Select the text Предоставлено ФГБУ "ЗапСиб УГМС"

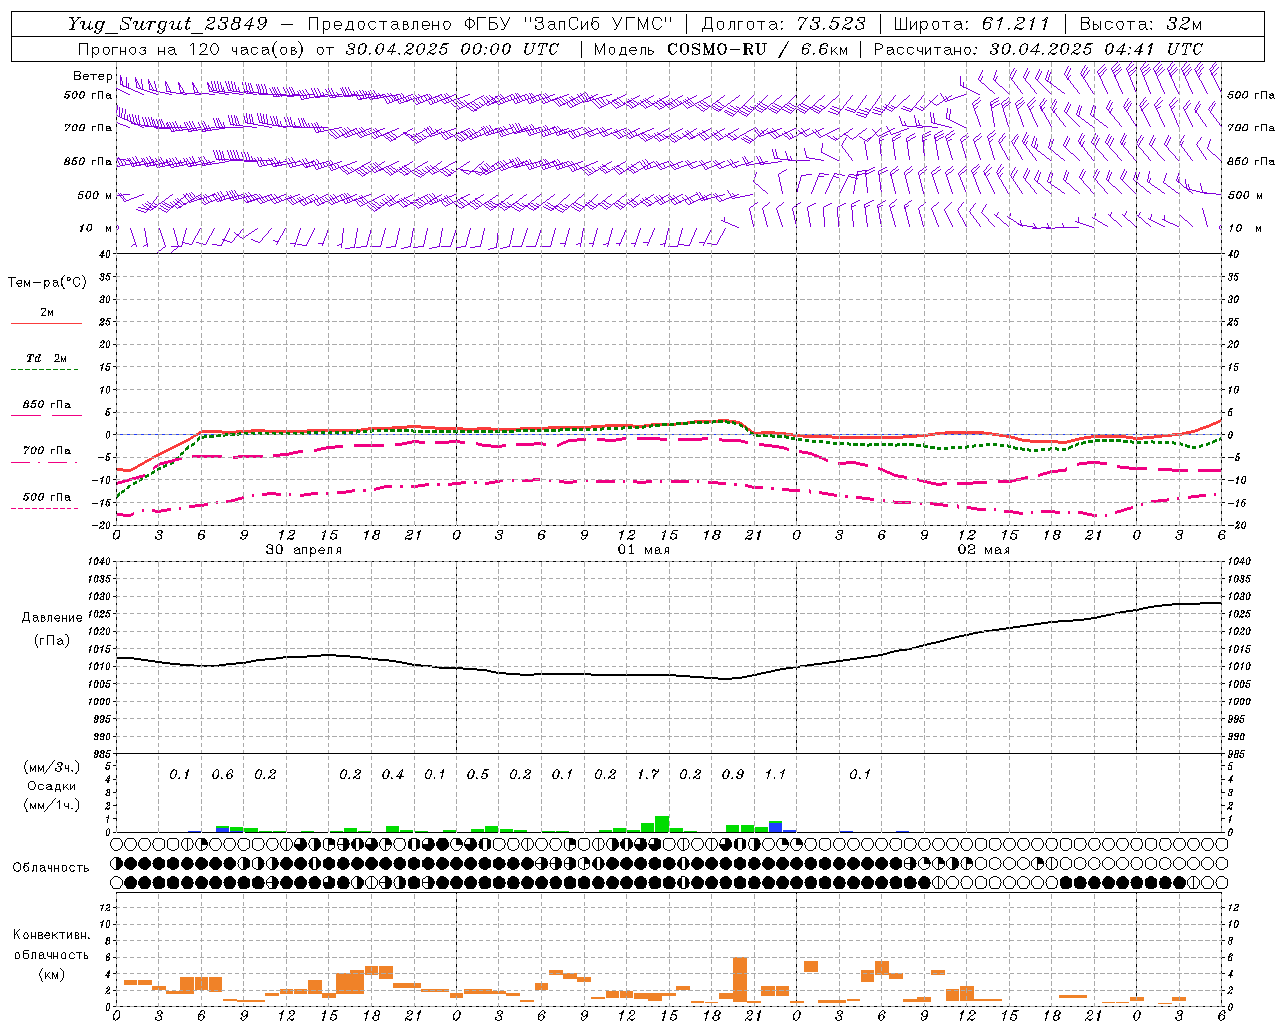coord(490,24)
